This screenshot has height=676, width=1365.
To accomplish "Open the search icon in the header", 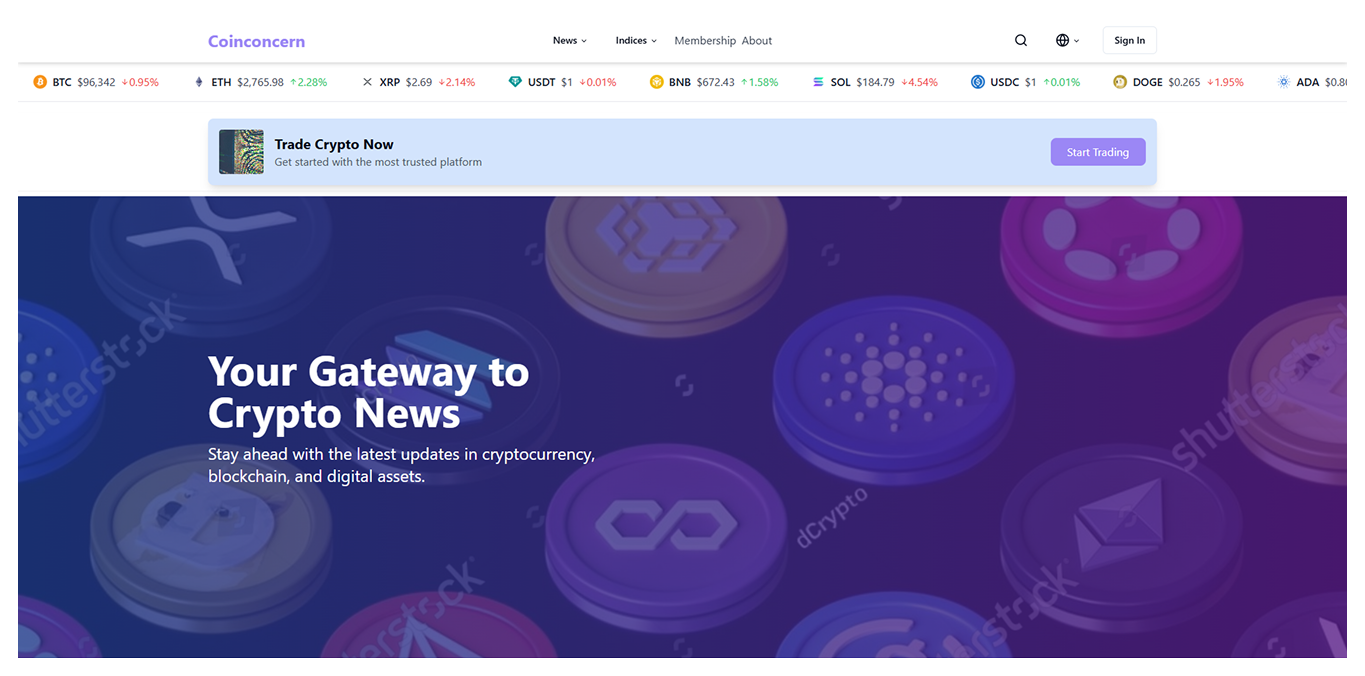I will tap(1021, 41).
